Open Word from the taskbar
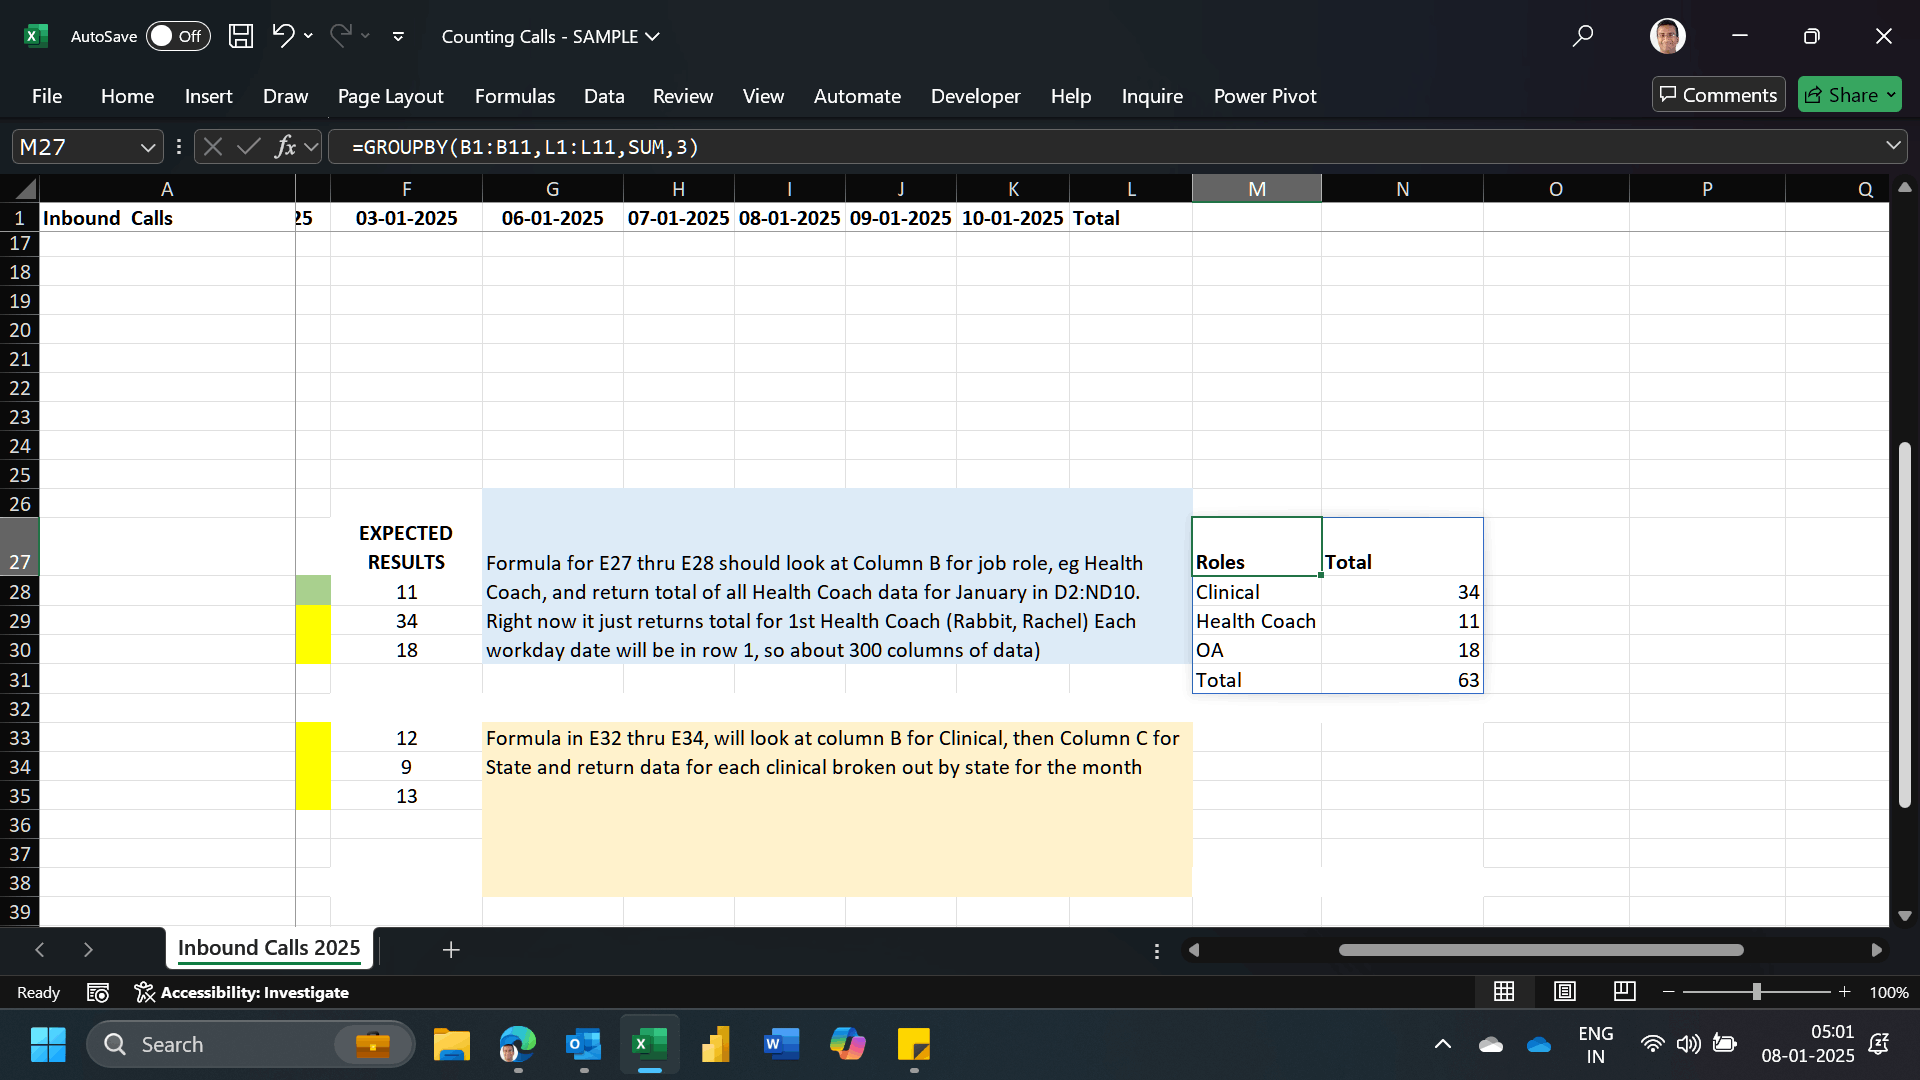The image size is (1920, 1080). [781, 1044]
